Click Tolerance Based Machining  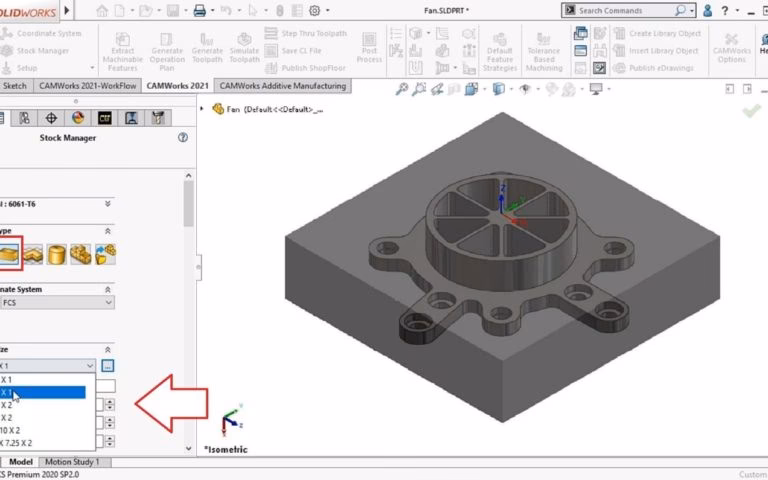pos(544,51)
